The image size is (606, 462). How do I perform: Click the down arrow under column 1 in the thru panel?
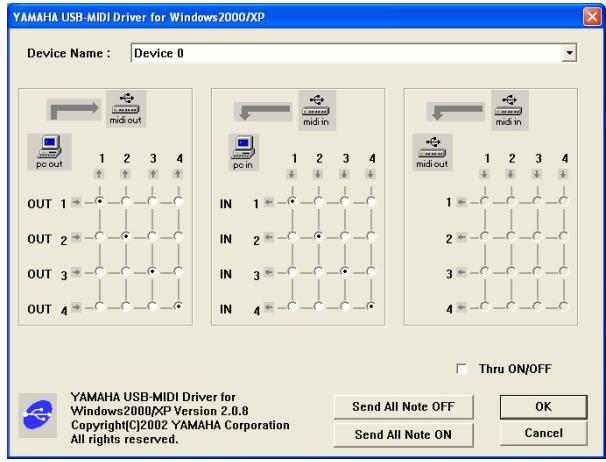pos(484,174)
